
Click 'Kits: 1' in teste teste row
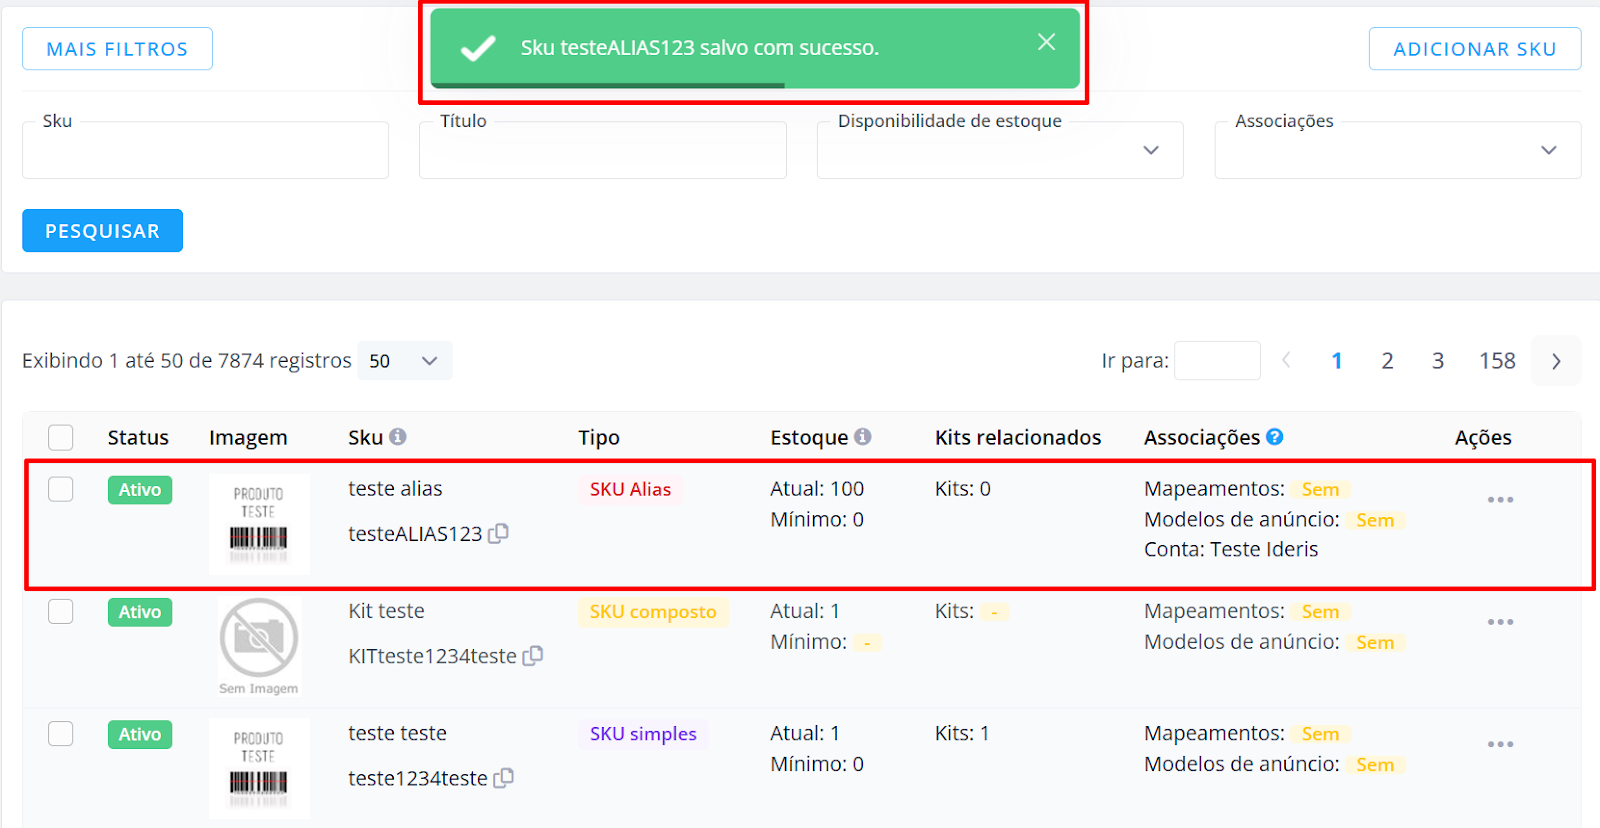[x=962, y=733]
